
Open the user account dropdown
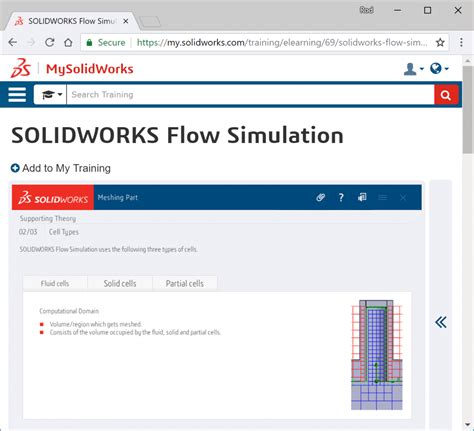coord(413,69)
